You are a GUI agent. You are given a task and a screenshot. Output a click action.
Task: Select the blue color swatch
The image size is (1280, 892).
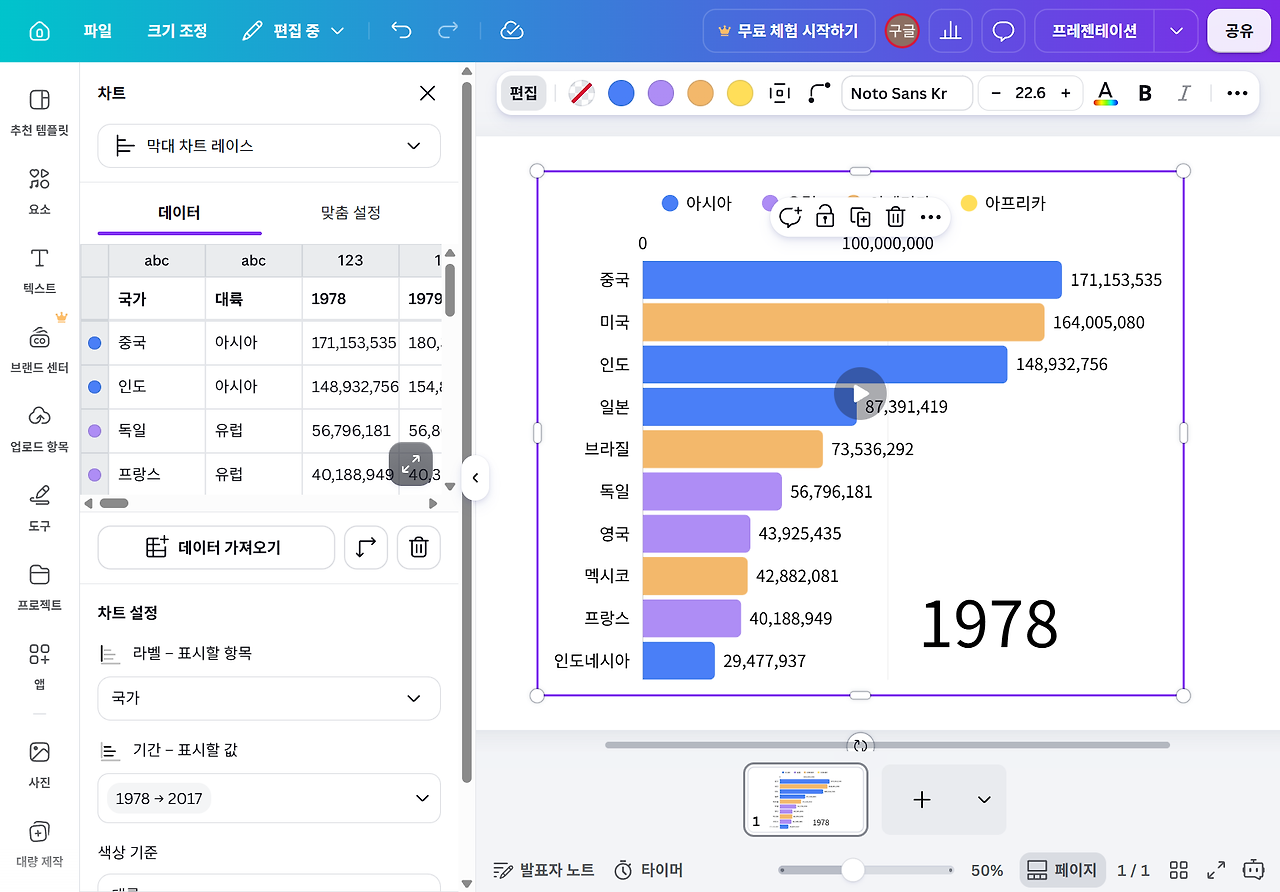(x=621, y=93)
